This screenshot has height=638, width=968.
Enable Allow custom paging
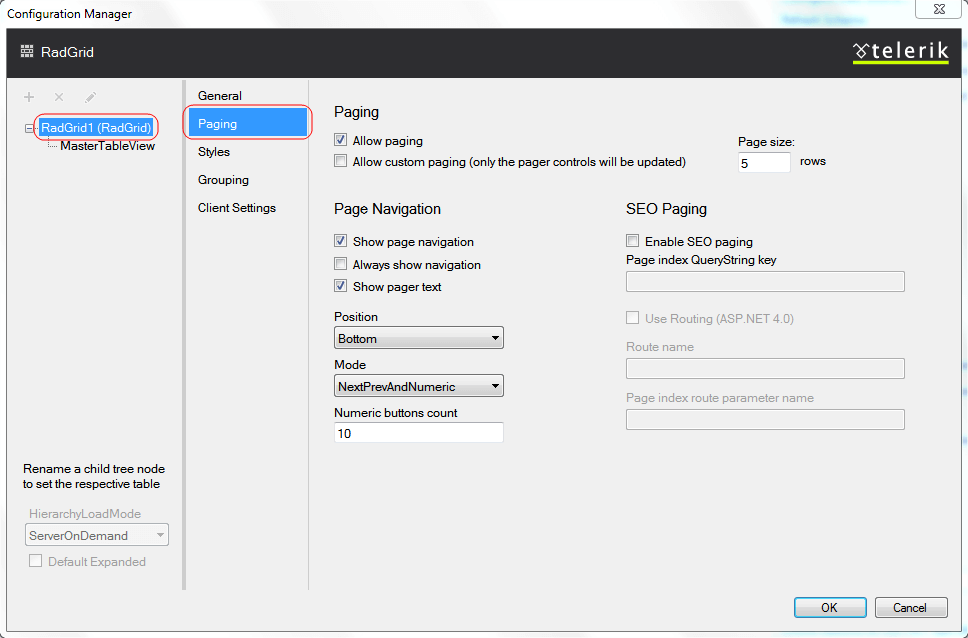click(x=340, y=161)
